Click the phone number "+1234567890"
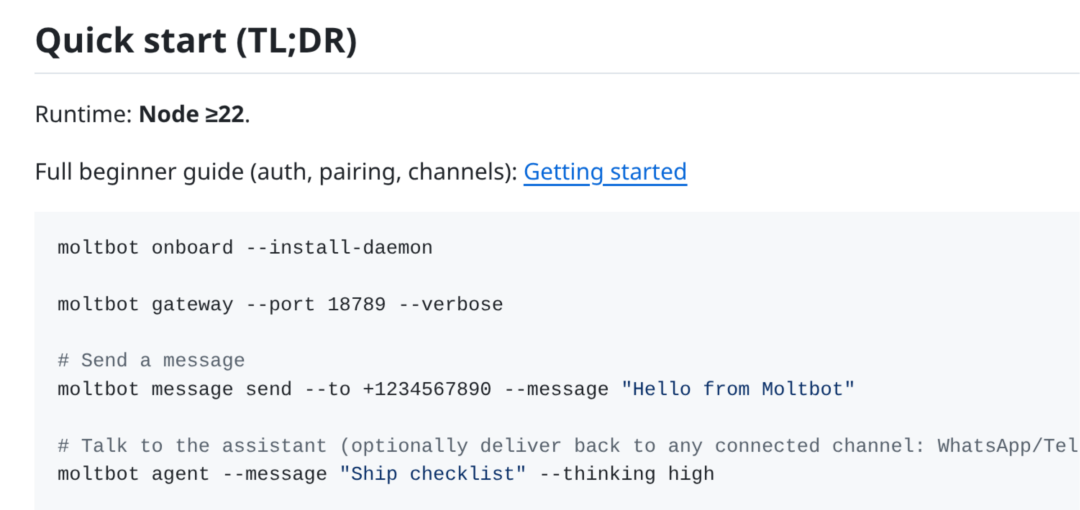This screenshot has height=510, width=1080. (x=427, y=389)
